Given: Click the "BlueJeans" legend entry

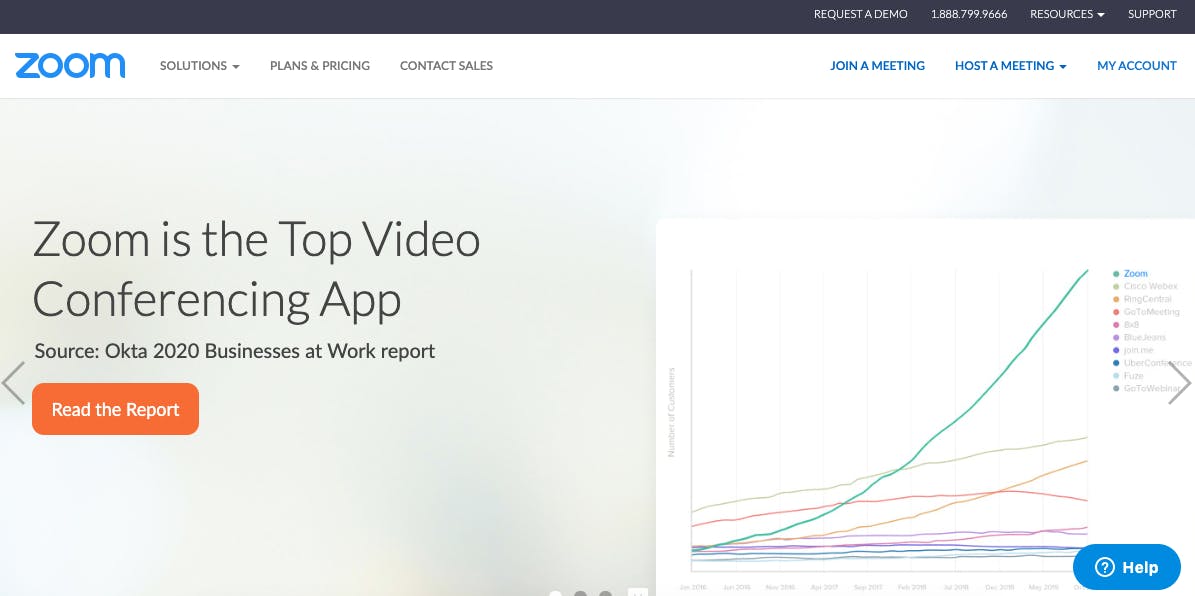Looking at the screenshot, I should tap(1139, 338).
